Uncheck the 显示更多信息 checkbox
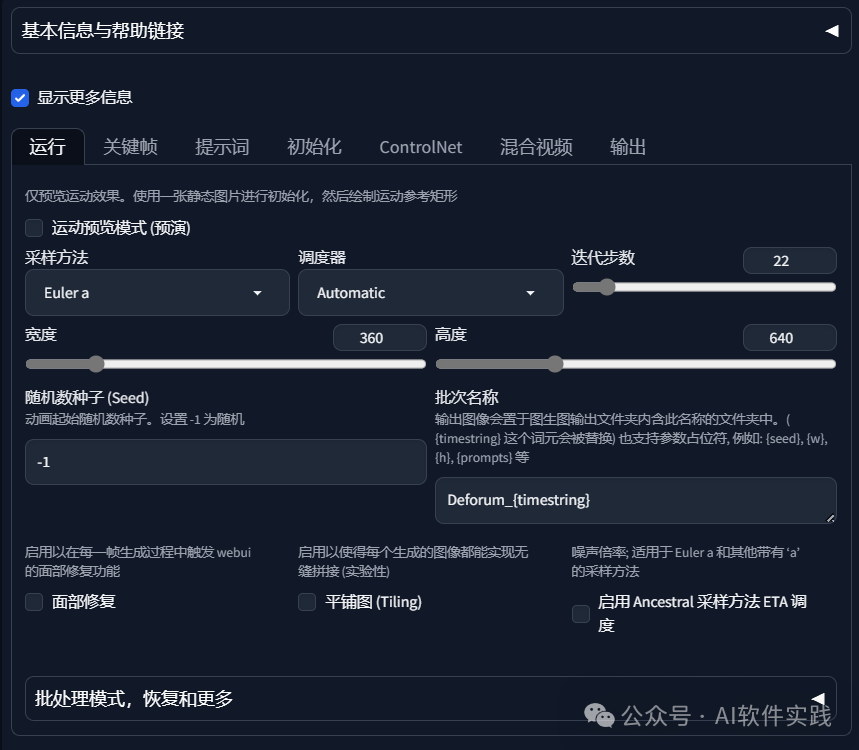Image resolution: width=859 pixels, height=750 pixels. coord(20,98)
